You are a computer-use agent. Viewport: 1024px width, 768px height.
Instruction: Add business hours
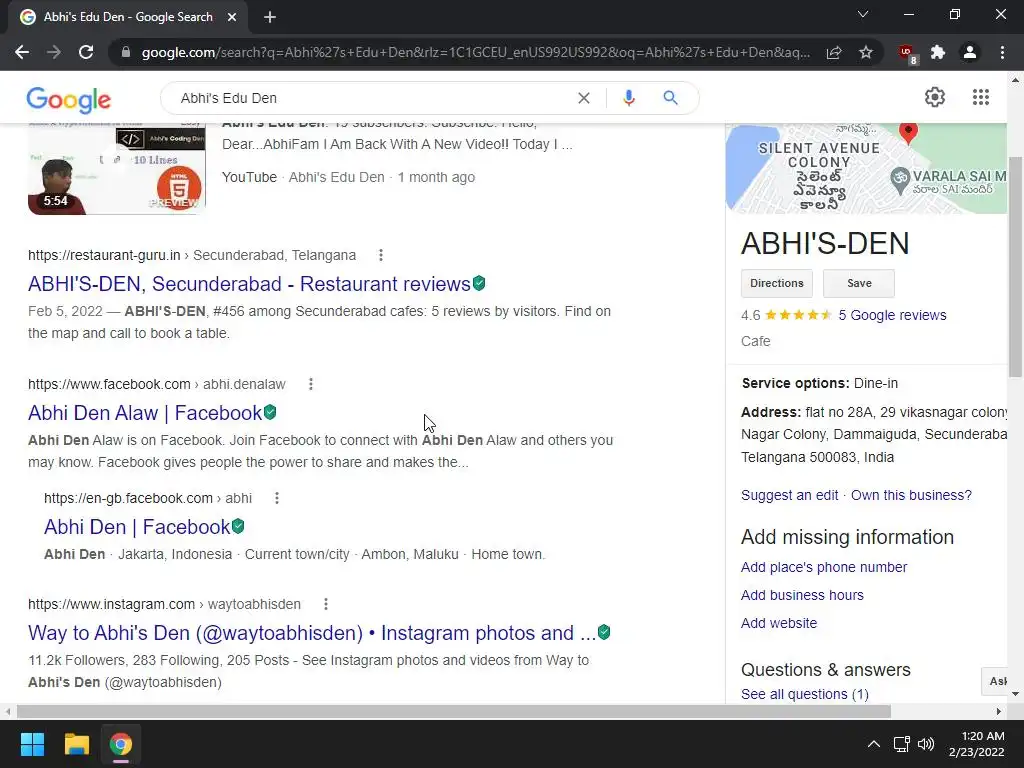802,595
